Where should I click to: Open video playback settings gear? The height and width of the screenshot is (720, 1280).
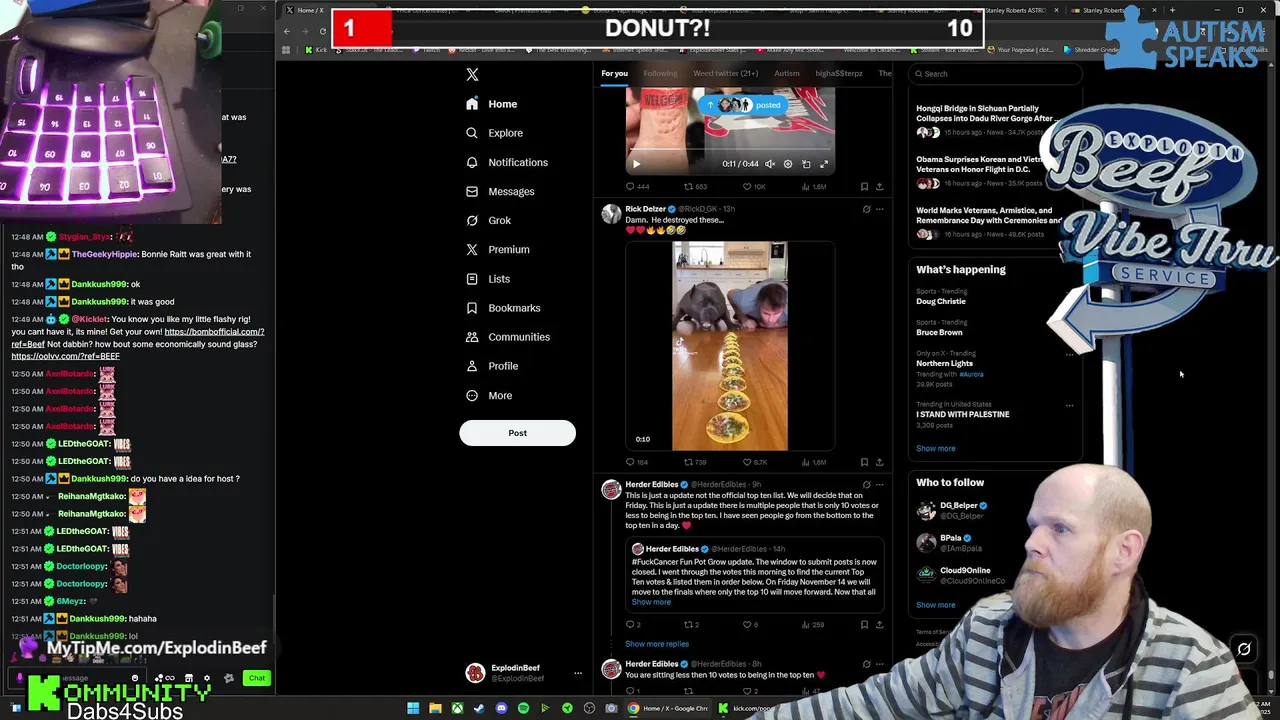click(788, 164)
